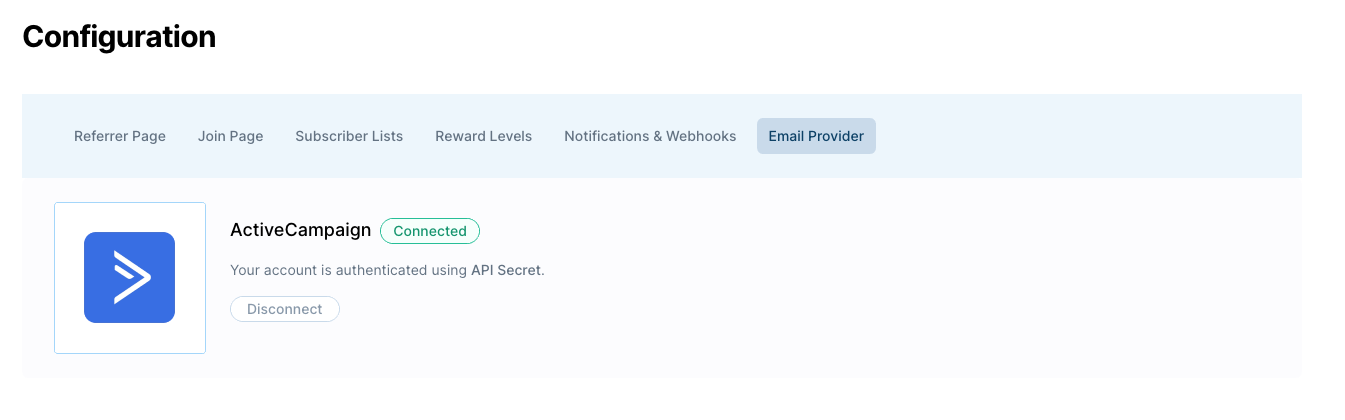Image resolution: width=1345 pixels, height=420 pixels.
Task: Click the Disconnect label text
Action: point(285,309)
